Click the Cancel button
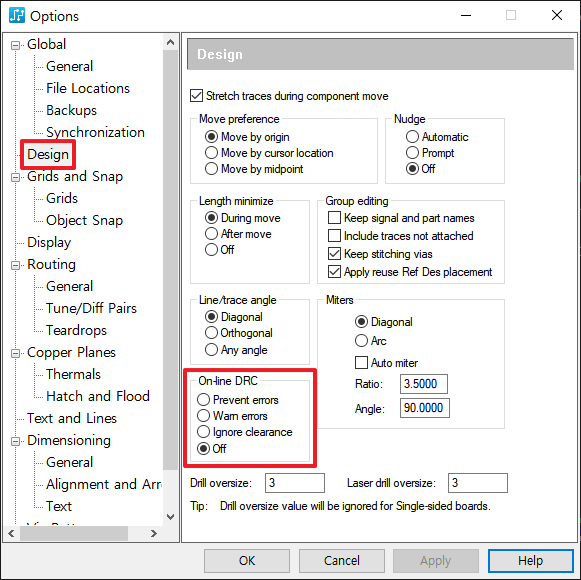 click(342, 560)
